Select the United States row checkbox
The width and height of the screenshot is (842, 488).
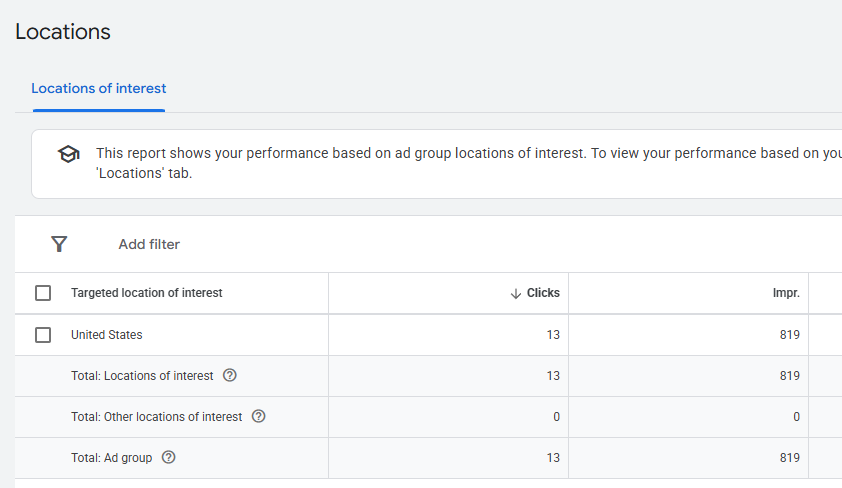coord(43,335)
